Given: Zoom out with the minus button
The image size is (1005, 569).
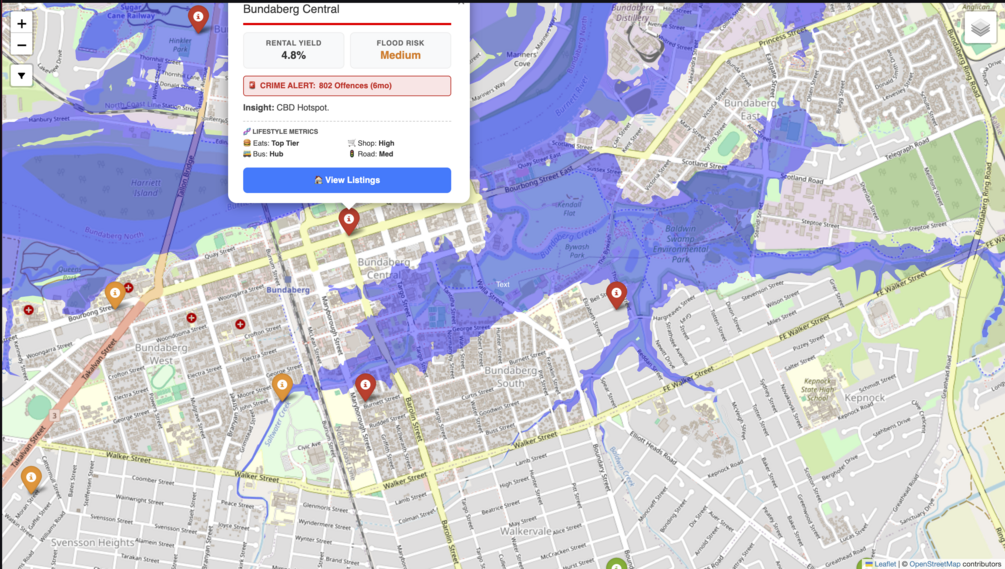Looking at the screenshot, I should point(21,45).
